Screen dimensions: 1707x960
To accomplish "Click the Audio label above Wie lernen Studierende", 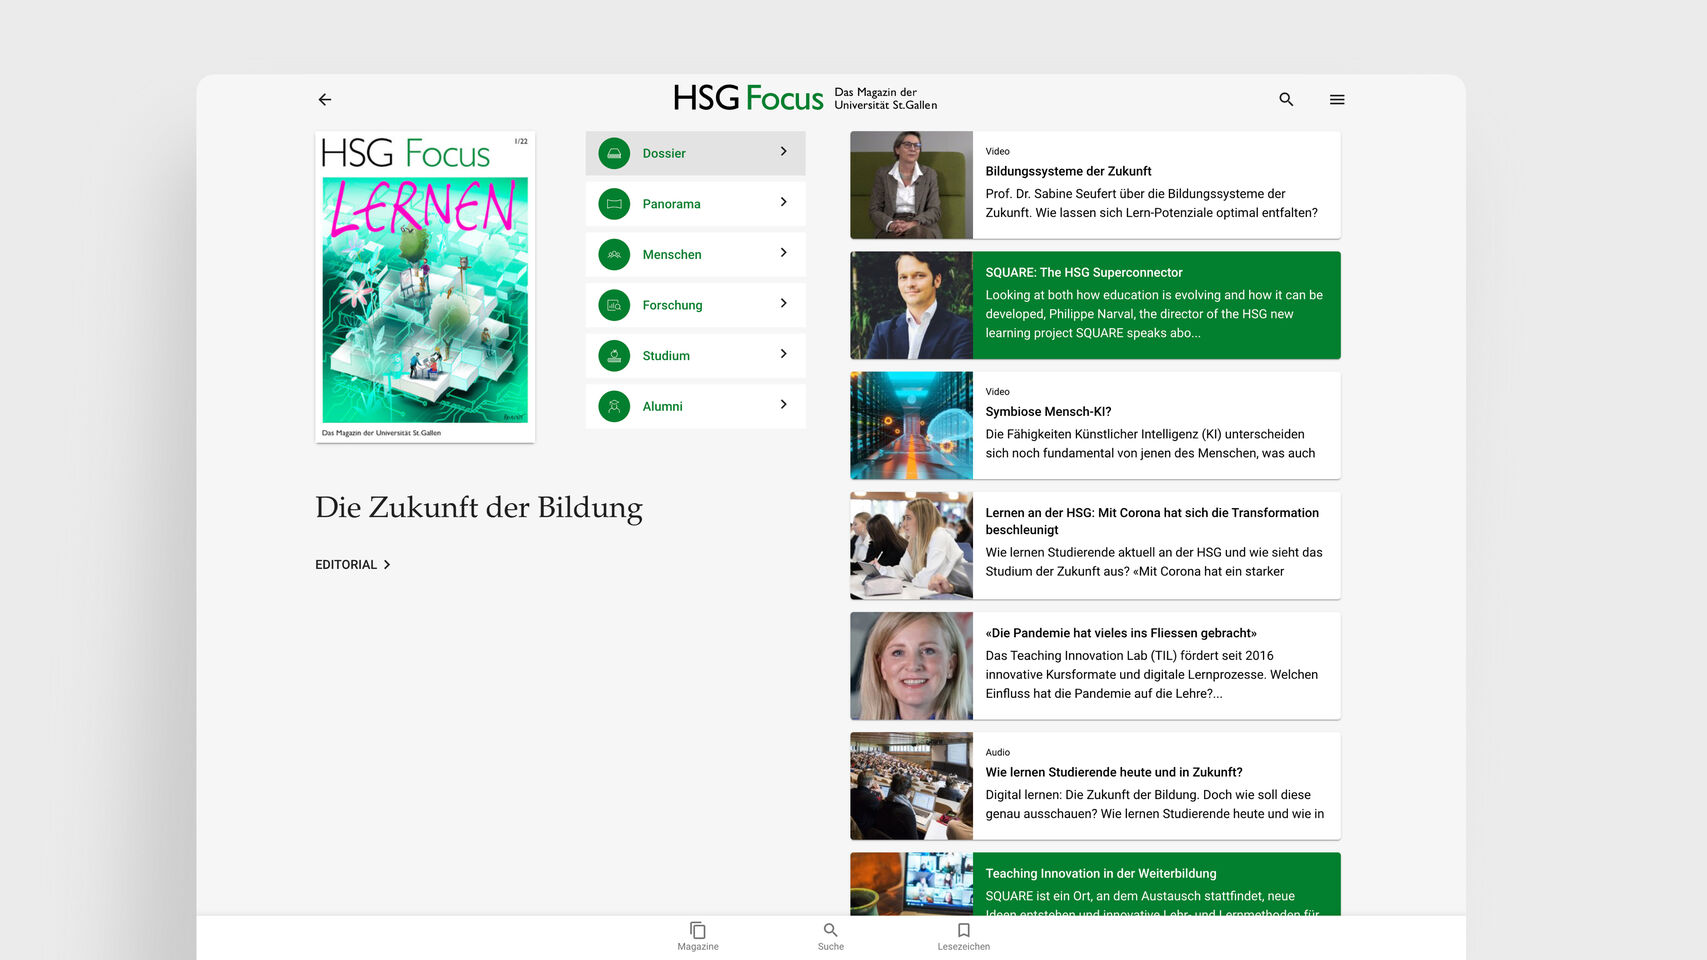I will pos(997,752).
